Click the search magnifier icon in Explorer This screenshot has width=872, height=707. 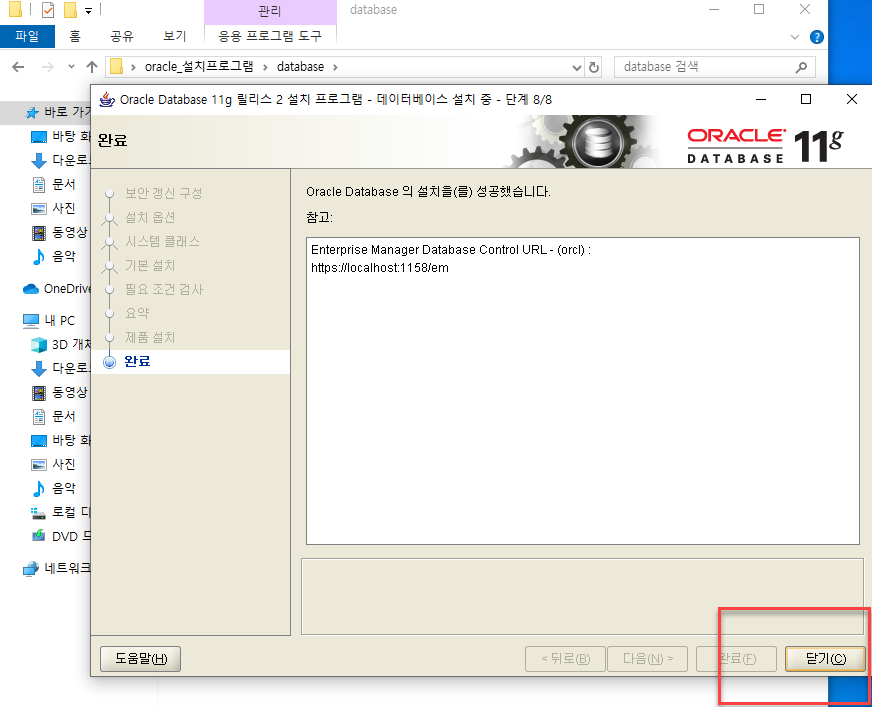pyautogui.click(x=801, y=67)
